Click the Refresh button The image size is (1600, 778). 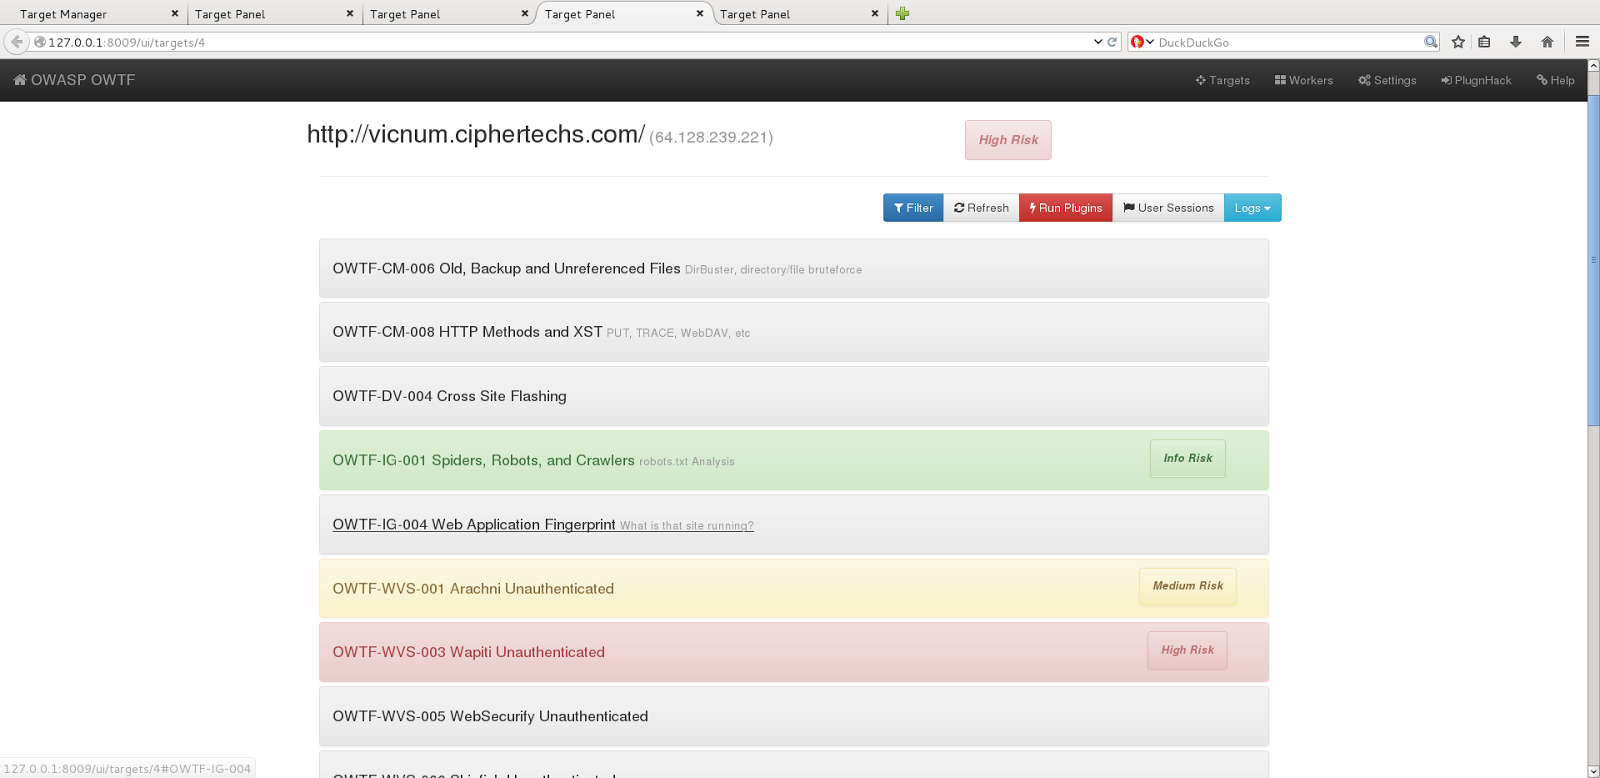coord(981,208)
